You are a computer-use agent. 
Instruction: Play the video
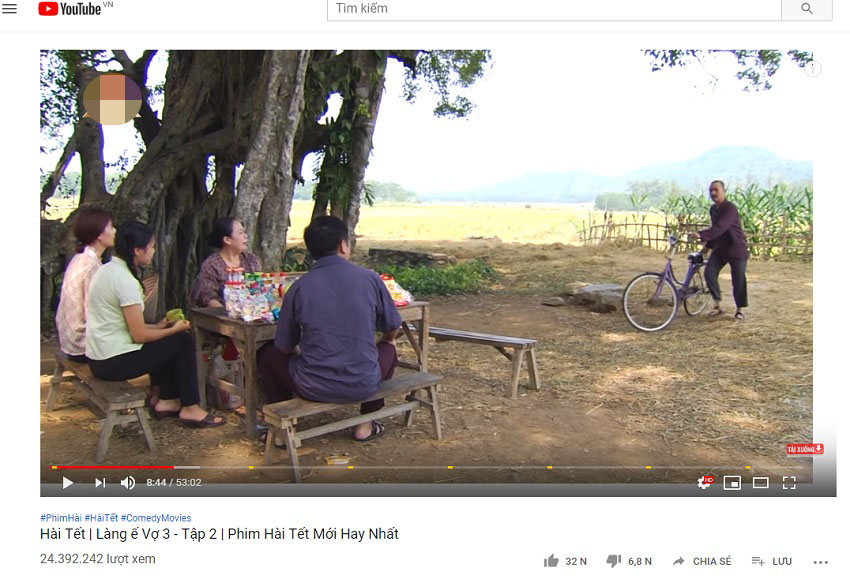(x=68, y=482)
